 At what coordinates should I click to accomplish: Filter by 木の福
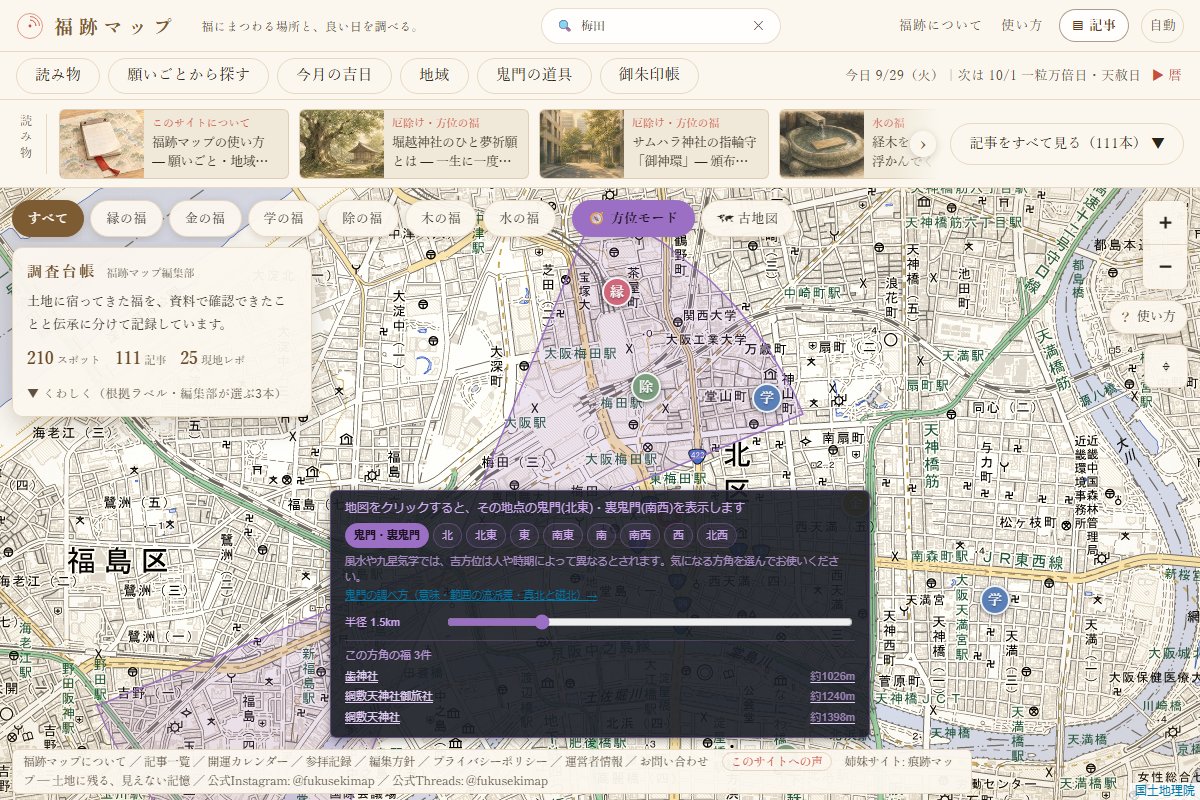[440, 218]
